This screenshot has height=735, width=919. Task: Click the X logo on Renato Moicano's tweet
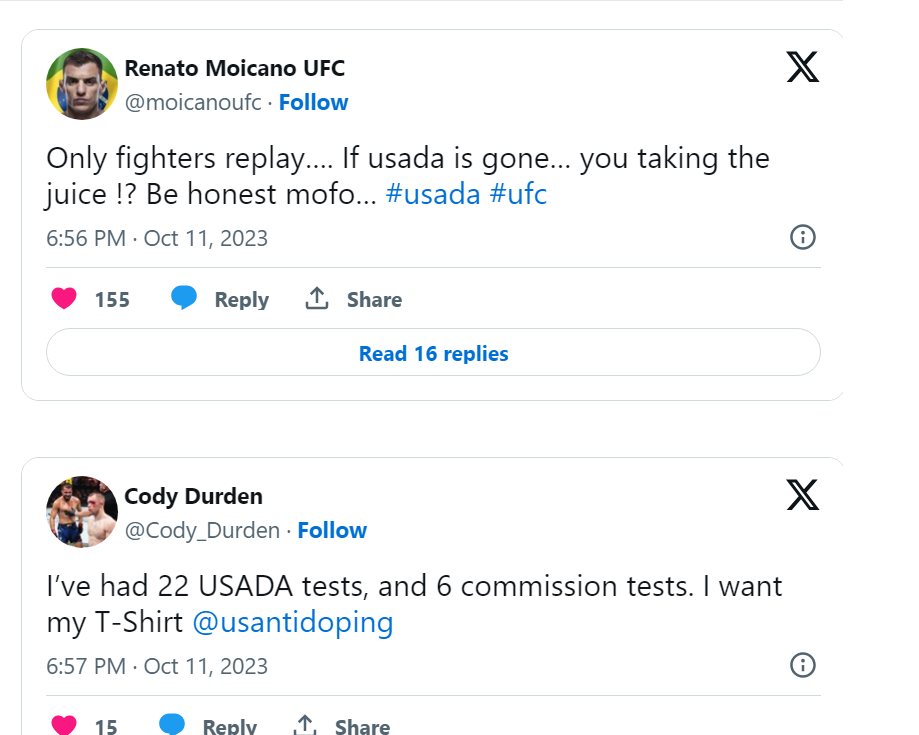802,67
